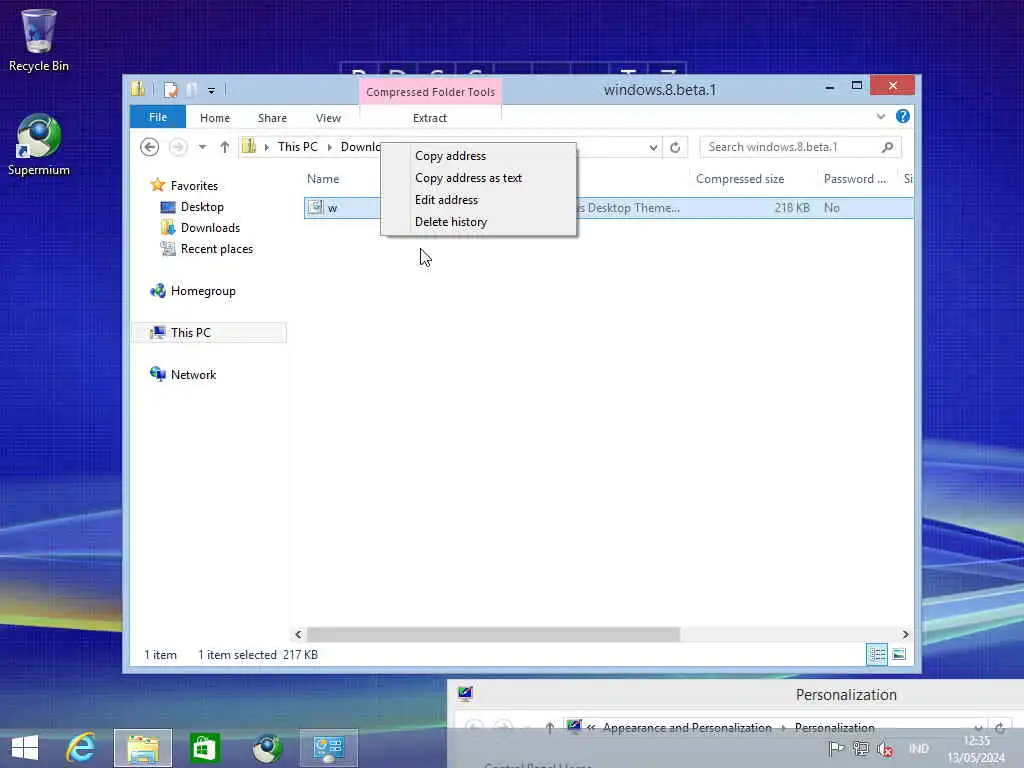Open the address bar history dropdown
This screenshot has height=768, width=1024.
tap(653, 147)
